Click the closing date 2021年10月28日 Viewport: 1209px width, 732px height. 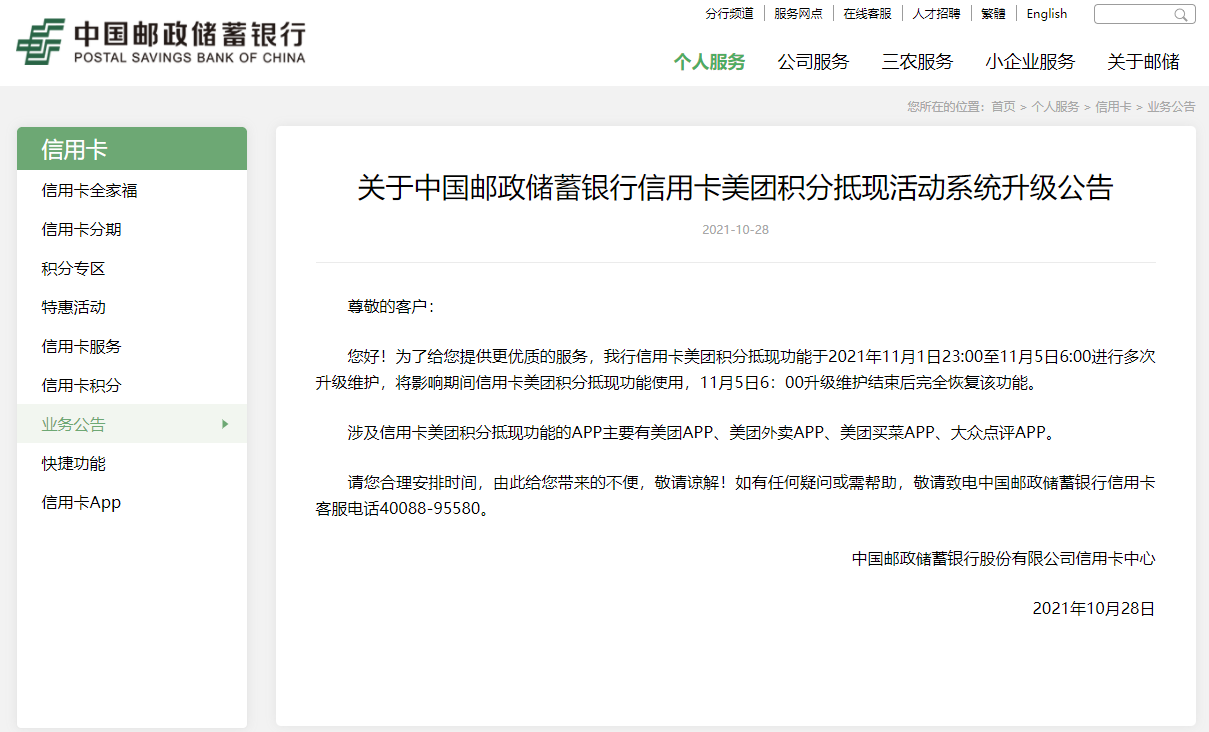pos(1094,608)
